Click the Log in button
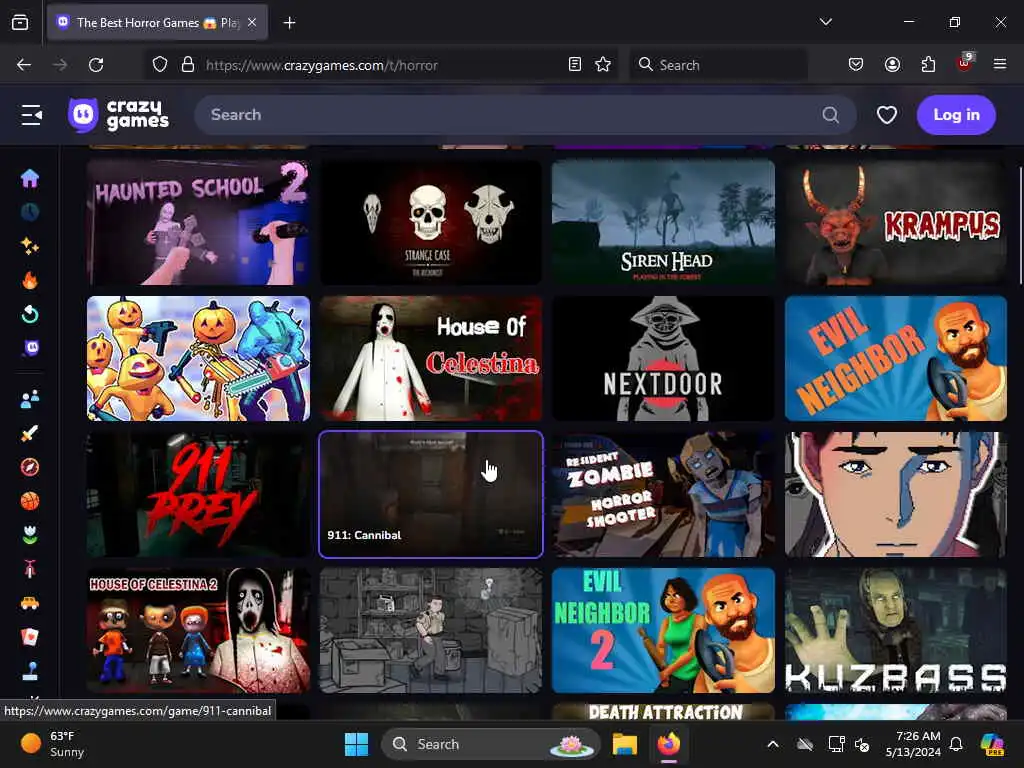 pyautogui.click(x=956, y=115)
